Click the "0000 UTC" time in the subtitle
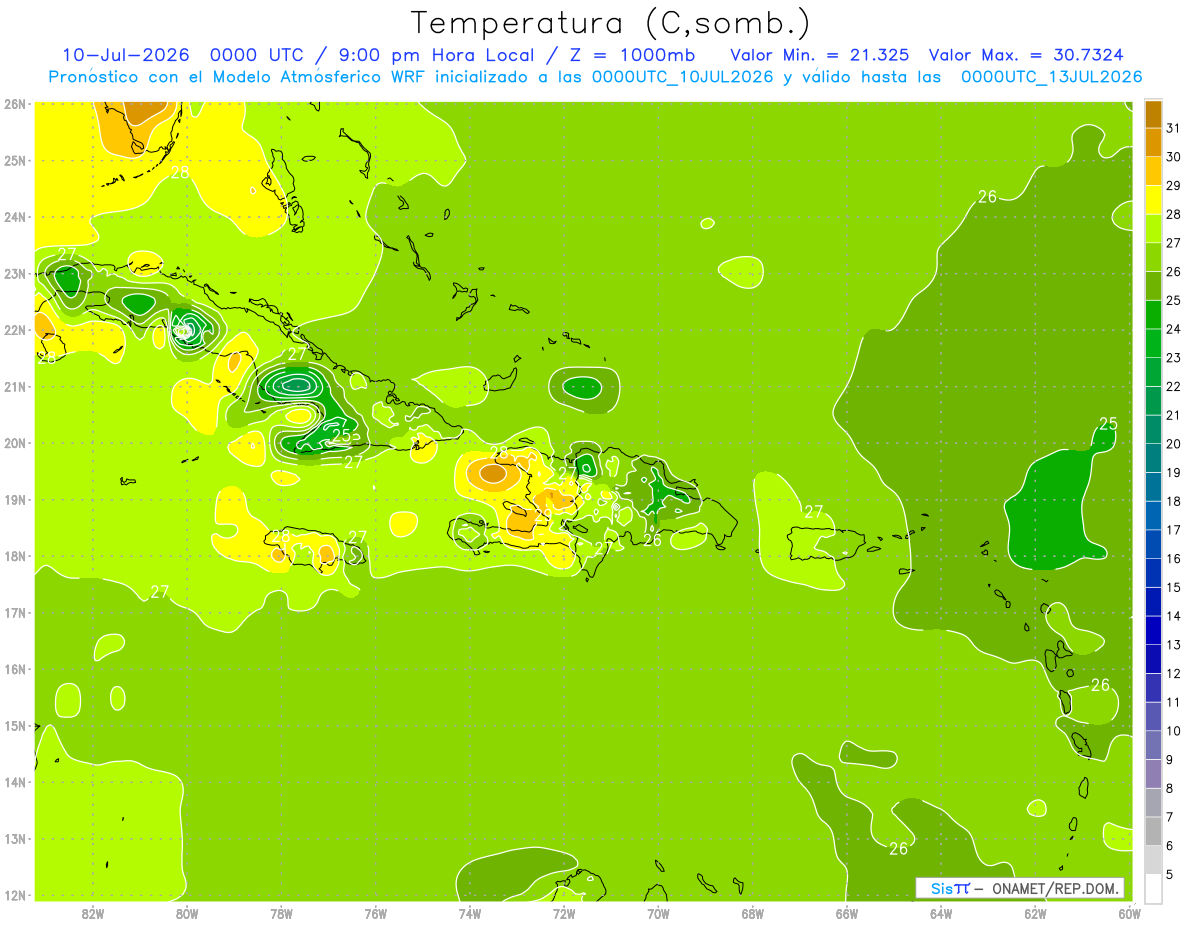The image size is (1200, 927). [x=258, y=55]
